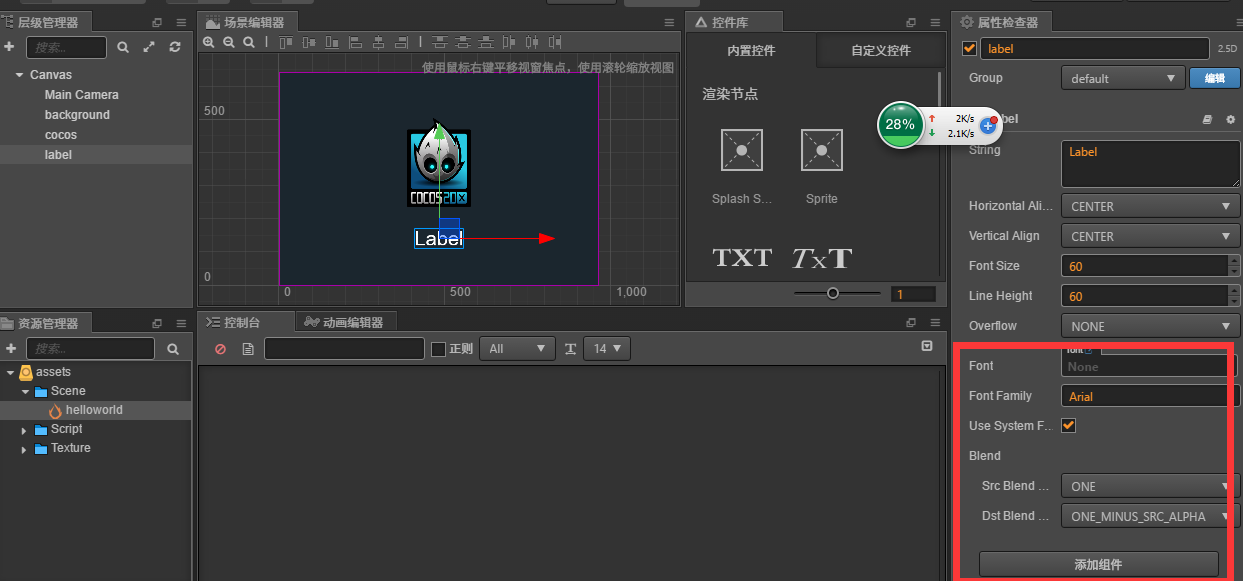This screenshot has height=581, width=1243.
Task: Open the Label component gear settings
Action: click(x=1230, y=119)
